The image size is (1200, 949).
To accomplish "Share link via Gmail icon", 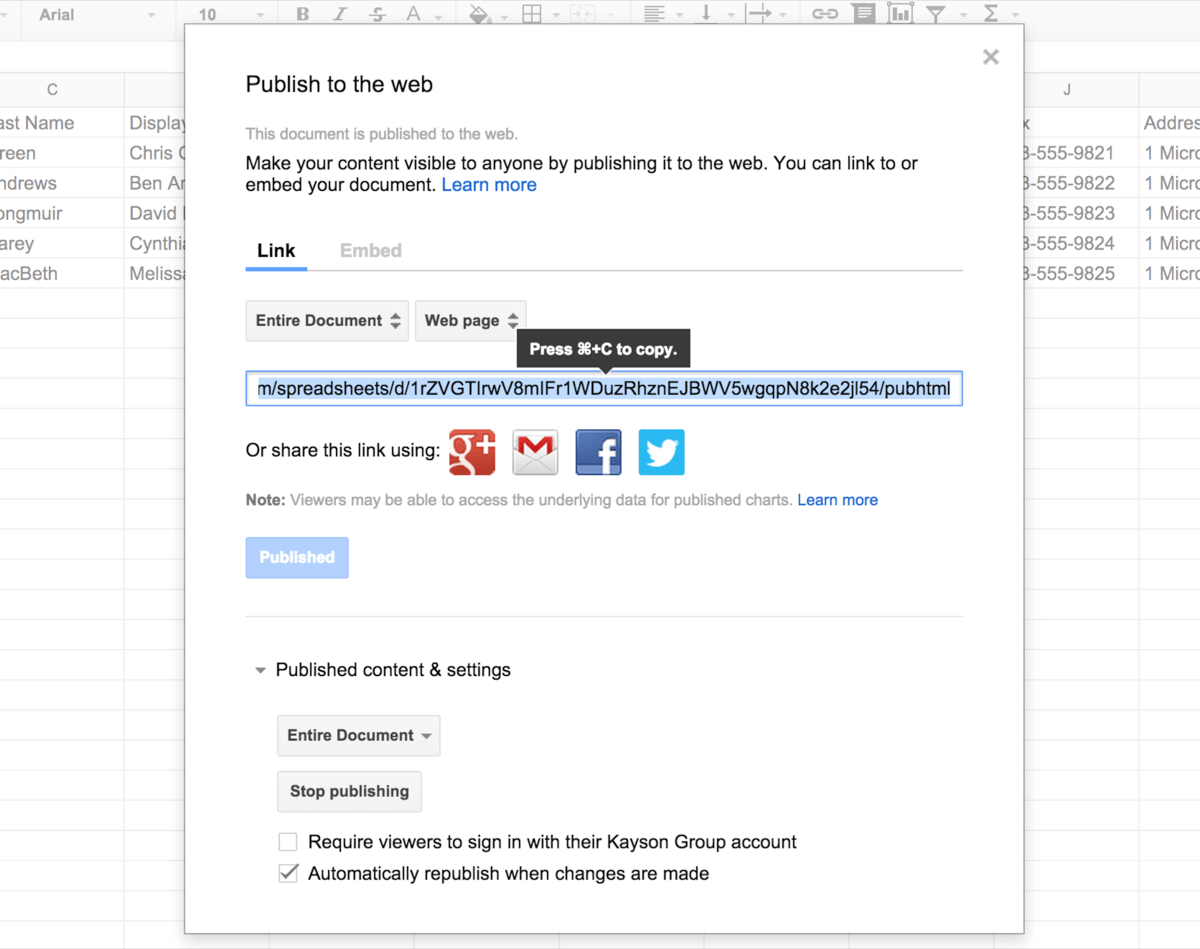I will pyautogui.click(x=535, y=452).
